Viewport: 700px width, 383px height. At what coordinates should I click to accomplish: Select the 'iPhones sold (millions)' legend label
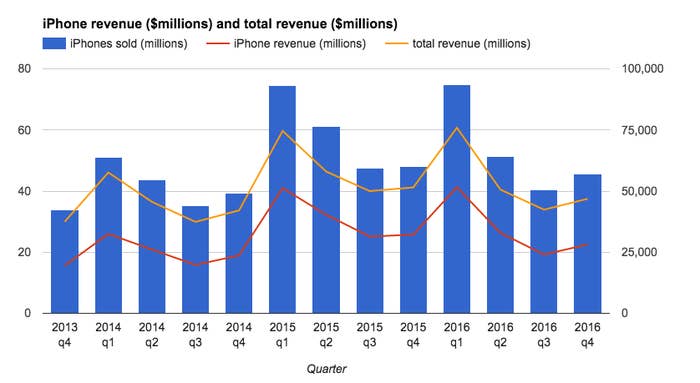pyautogui.click(x=129, y=44)
